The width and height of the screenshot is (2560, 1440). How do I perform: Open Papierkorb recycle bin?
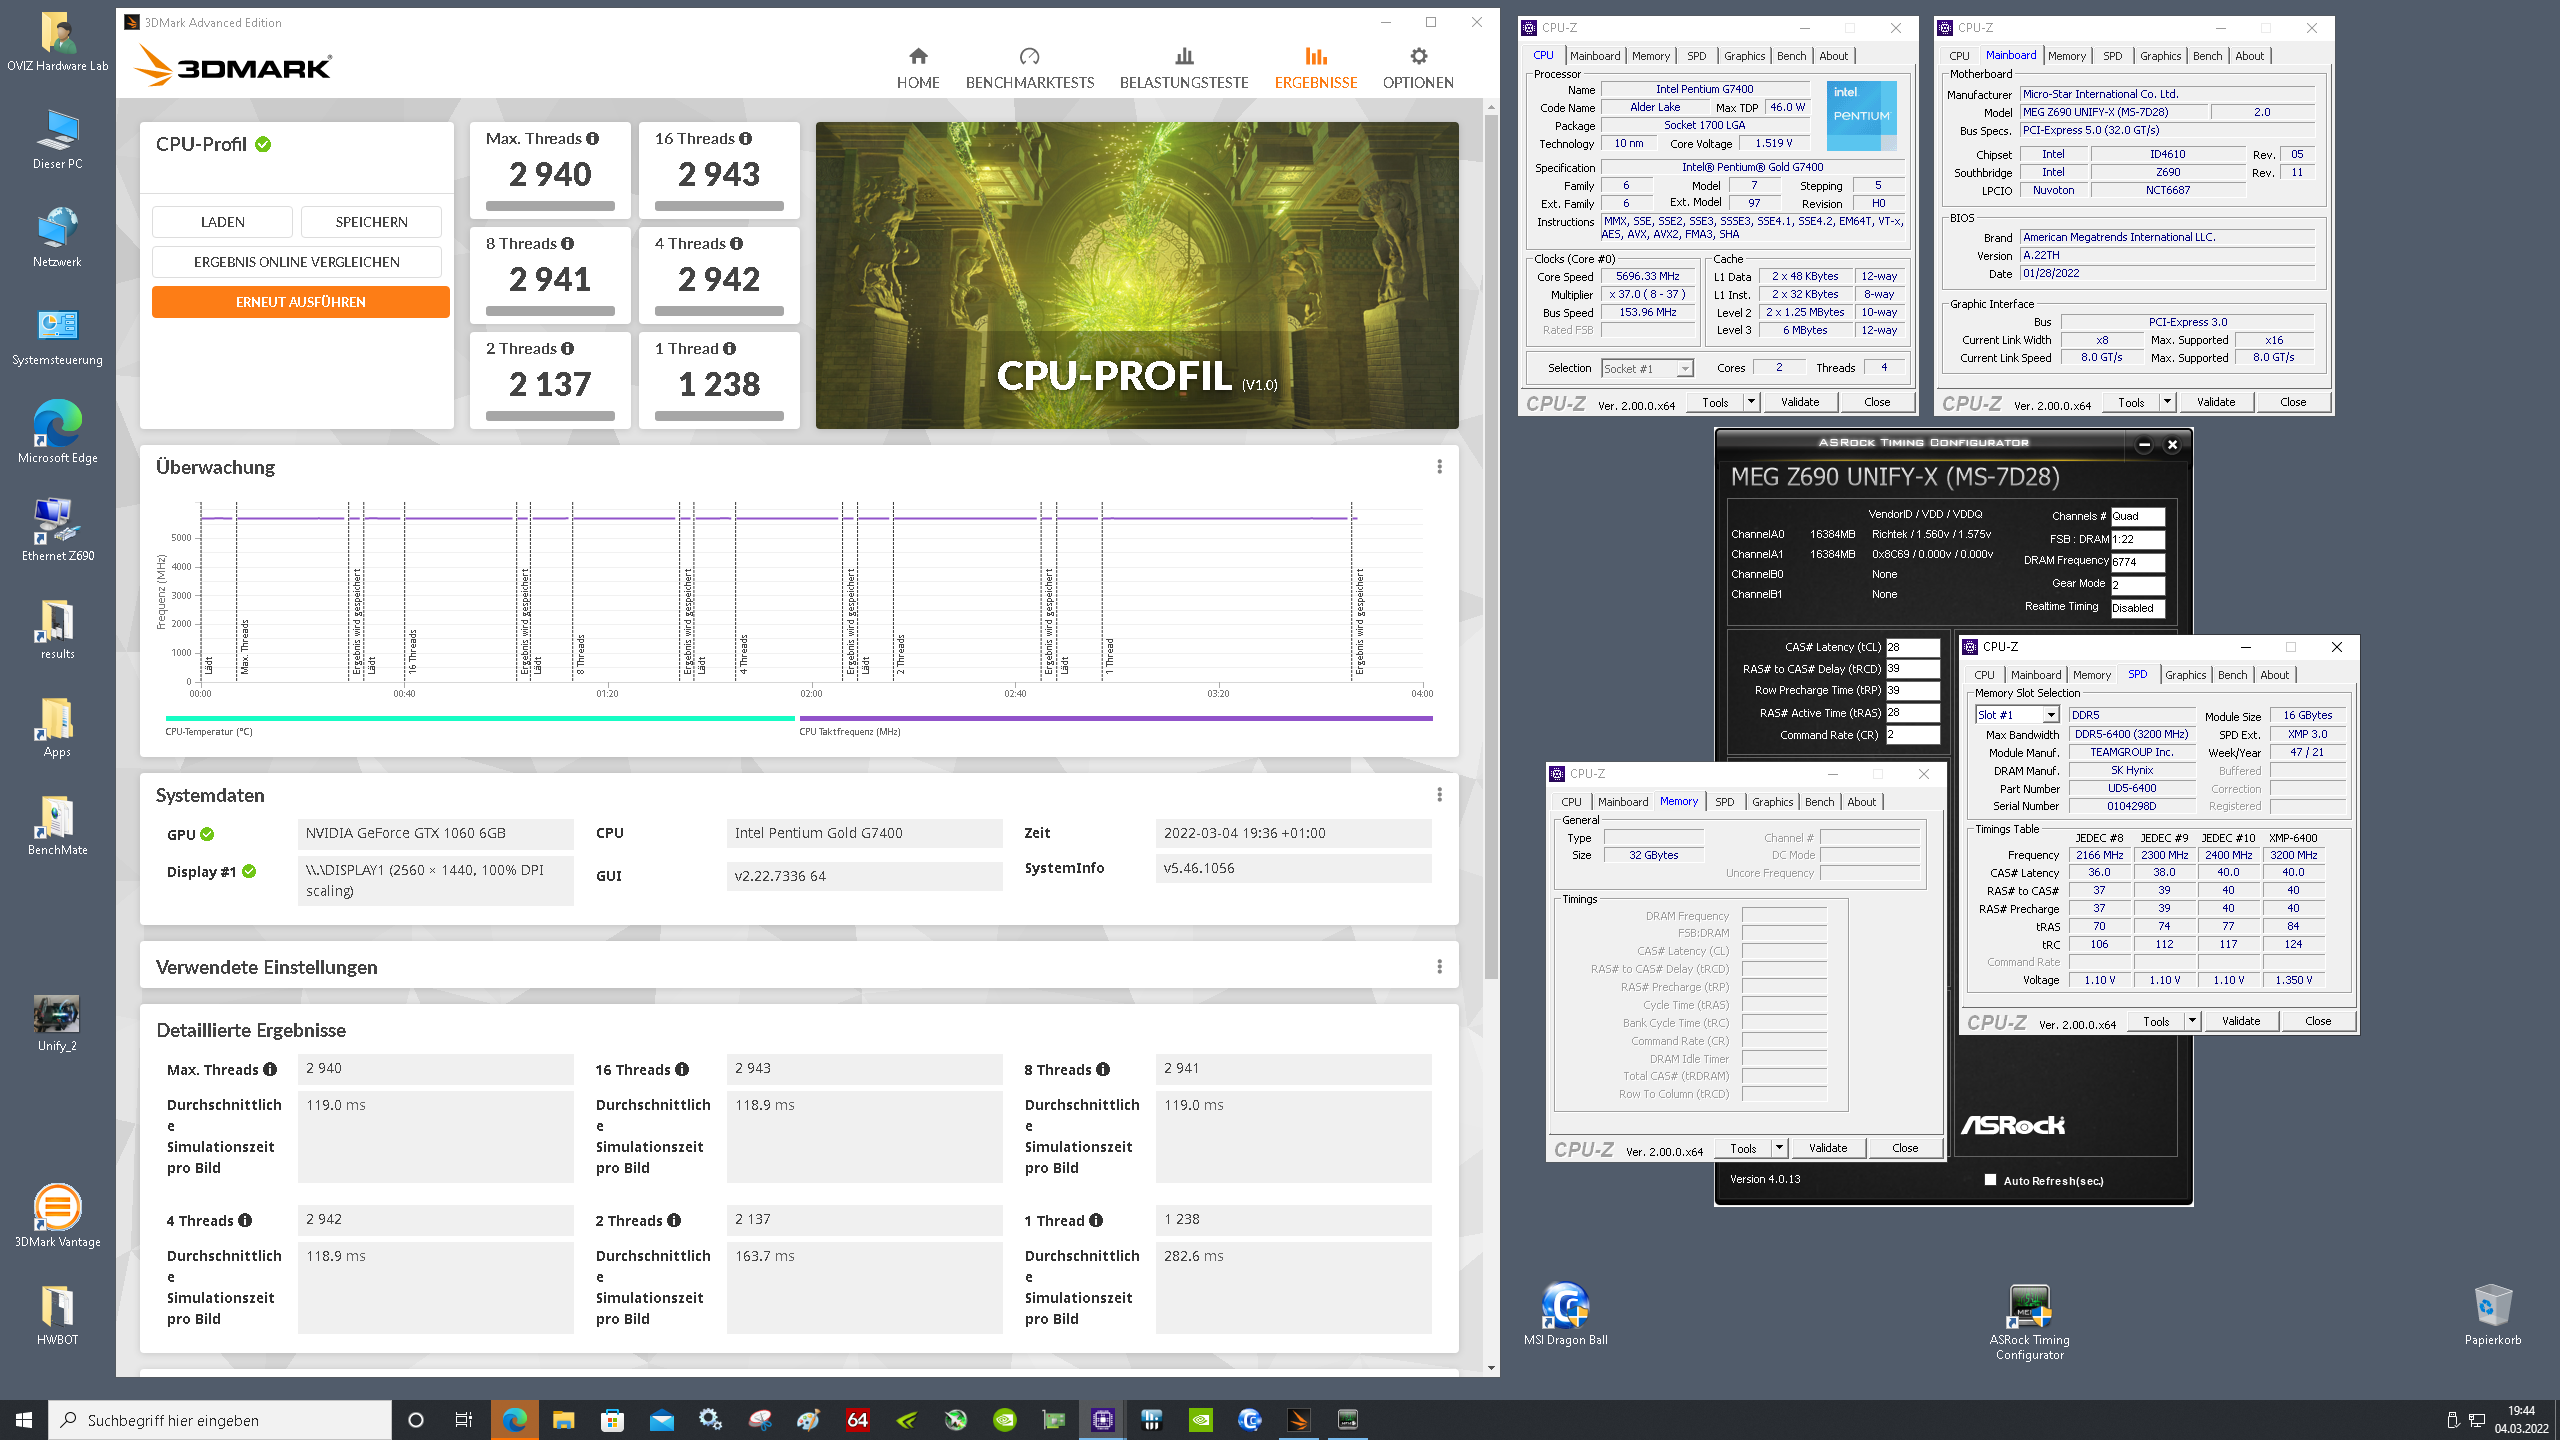pyautogui.click(x=2492, y=1314)
